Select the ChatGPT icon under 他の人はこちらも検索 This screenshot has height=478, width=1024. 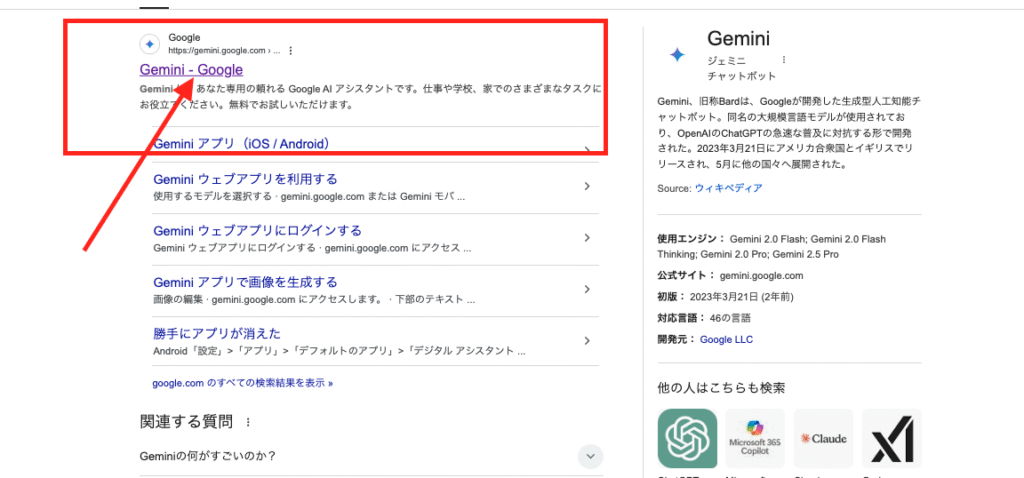coord(687,438)
